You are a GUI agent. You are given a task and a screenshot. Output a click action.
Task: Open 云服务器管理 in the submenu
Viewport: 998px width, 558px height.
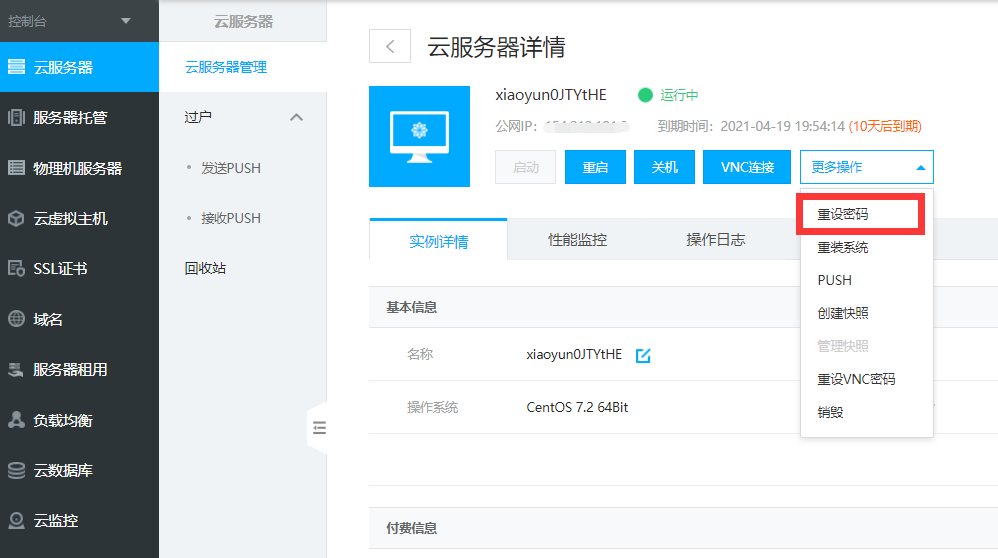[226, 67]
